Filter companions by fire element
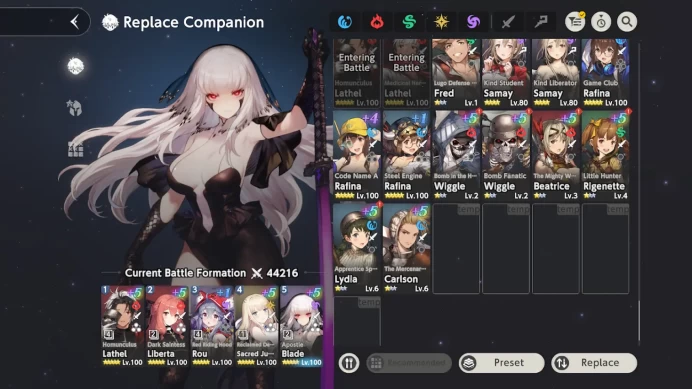The height and width of the screenshot is (389, 692). [377, 22]
